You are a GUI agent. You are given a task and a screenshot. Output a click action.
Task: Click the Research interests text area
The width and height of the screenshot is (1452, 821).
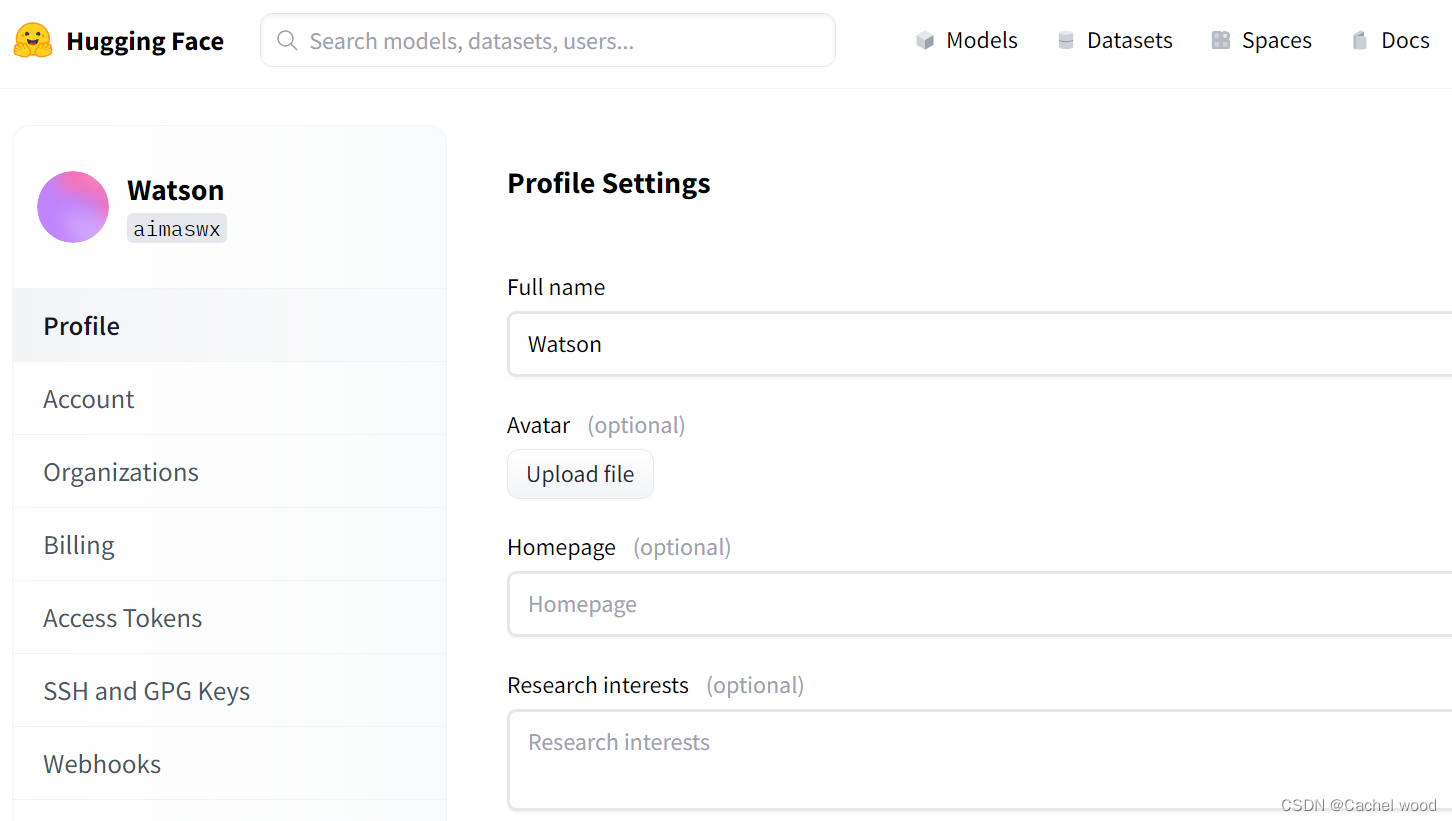(980, 760)
